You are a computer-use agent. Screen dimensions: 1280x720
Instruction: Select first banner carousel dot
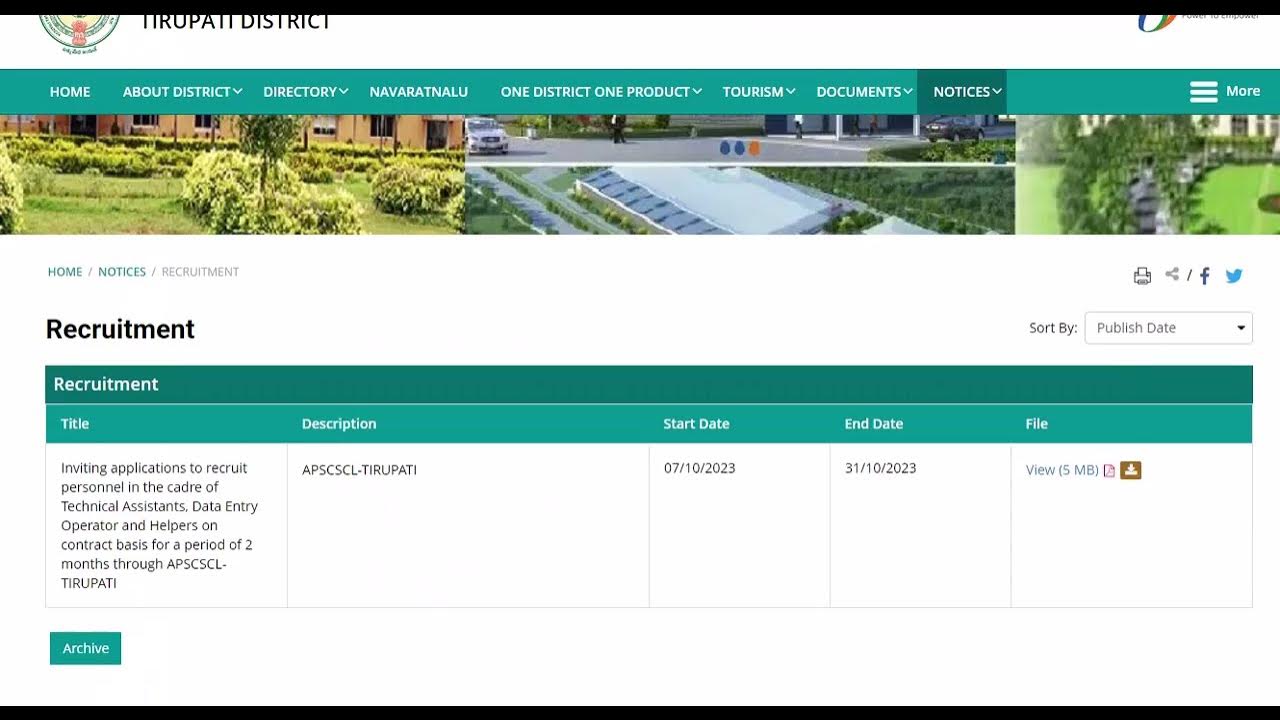point(726,148)
